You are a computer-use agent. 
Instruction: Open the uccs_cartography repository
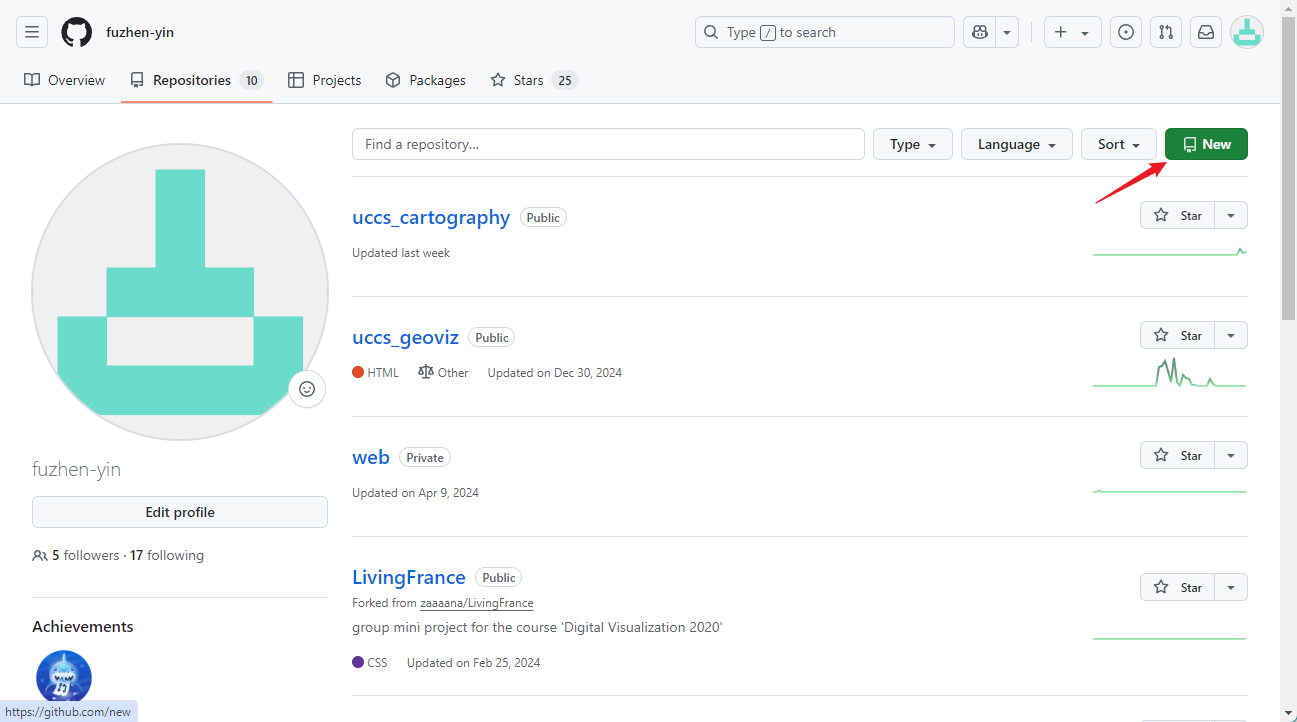pyautogui.click(x=431, y=217)
